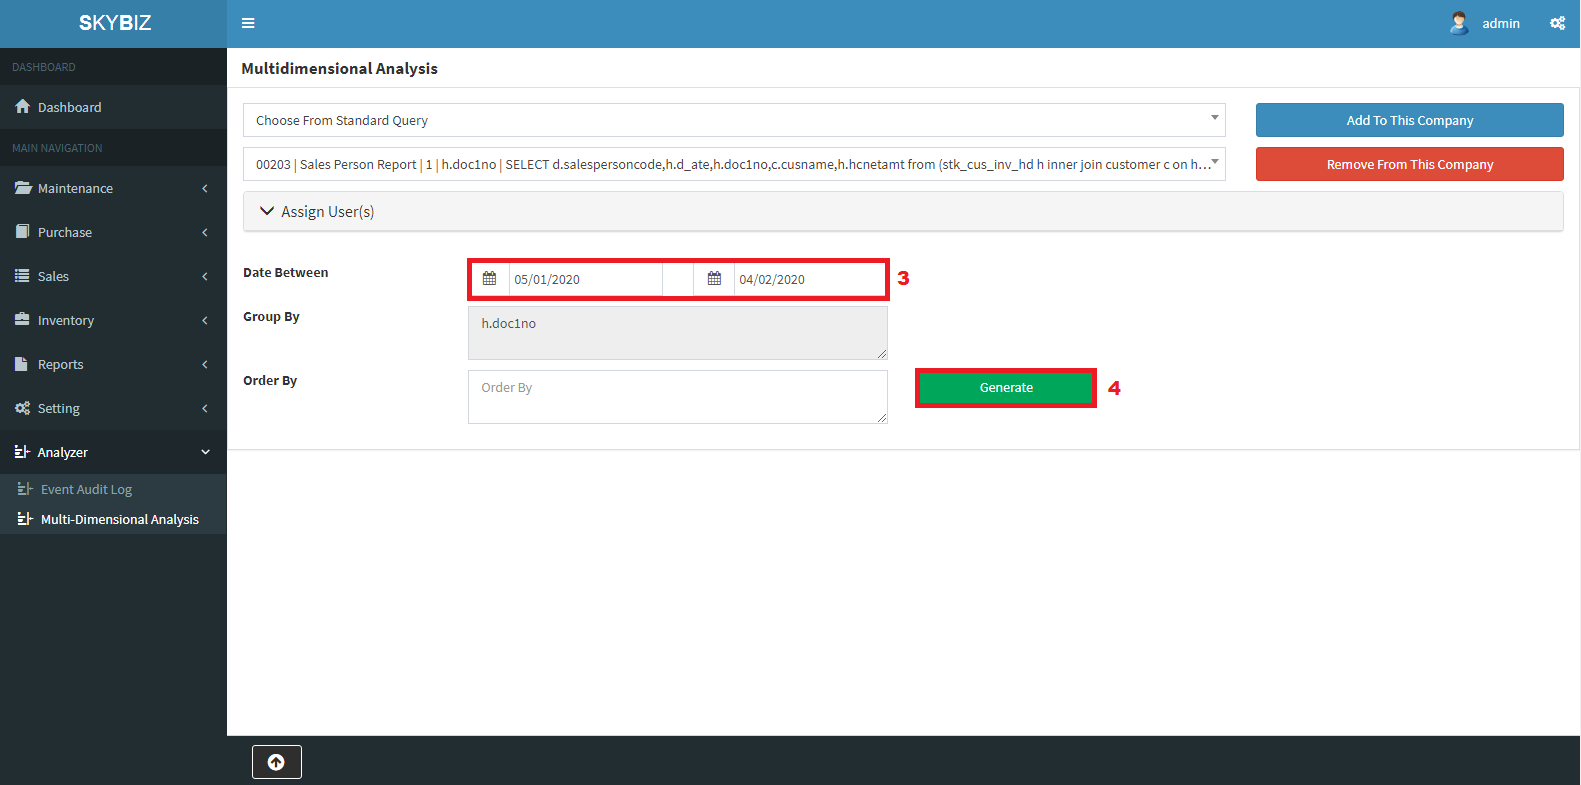
Task: Click into the Order By text field
Action: point(677,397)
